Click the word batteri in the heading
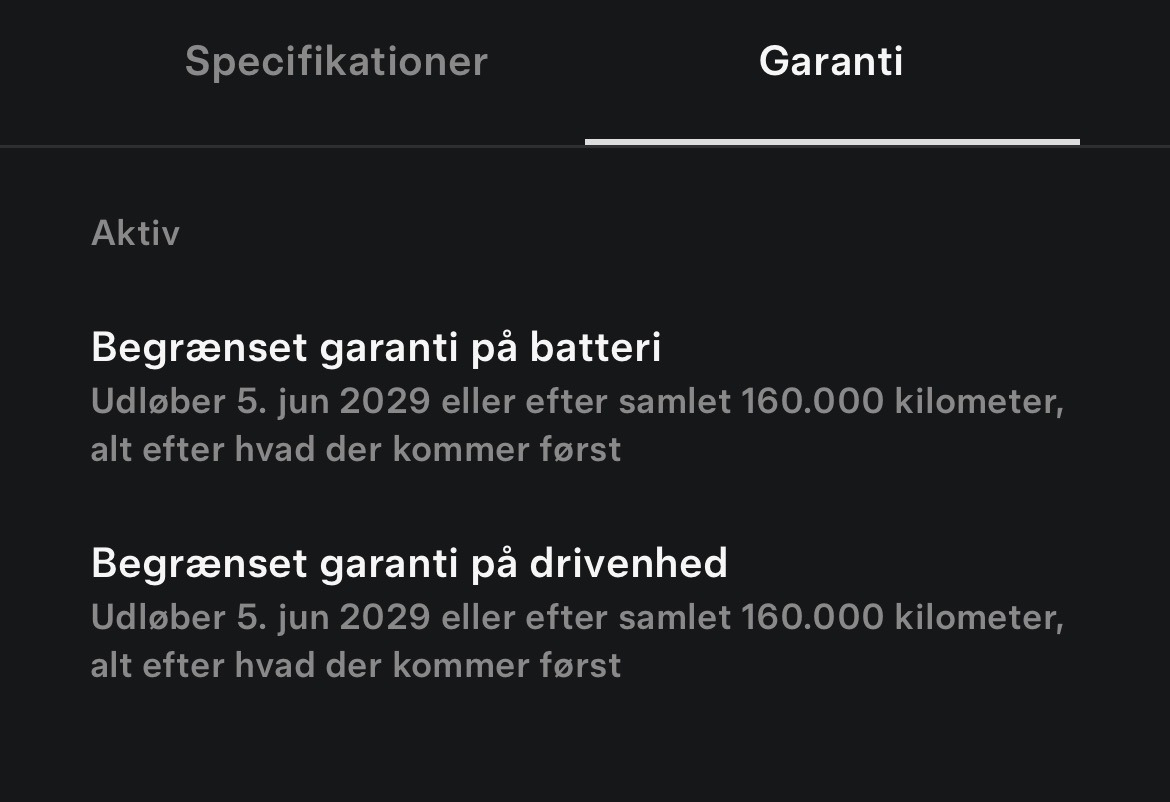The image size is (1170, 802). point(595,348)
